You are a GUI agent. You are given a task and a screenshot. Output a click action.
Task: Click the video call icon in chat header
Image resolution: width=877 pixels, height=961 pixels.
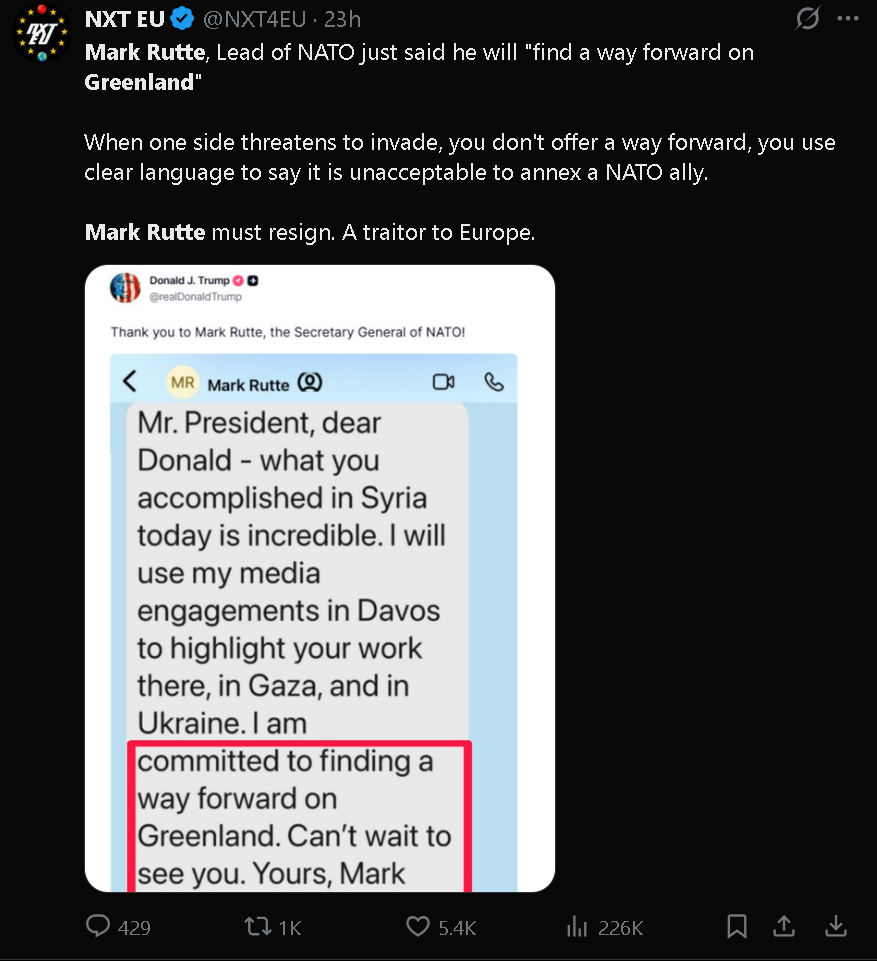pyautogui.click(x=443, y=382)
